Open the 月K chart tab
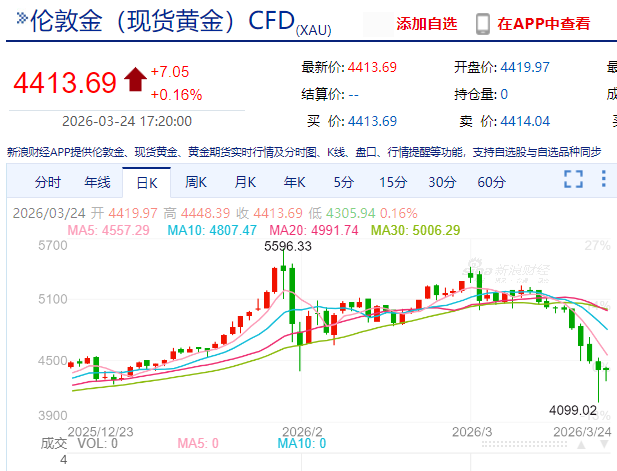Viewport: 617px width, 471px height. pyautogui.click(x=245, y=182)
